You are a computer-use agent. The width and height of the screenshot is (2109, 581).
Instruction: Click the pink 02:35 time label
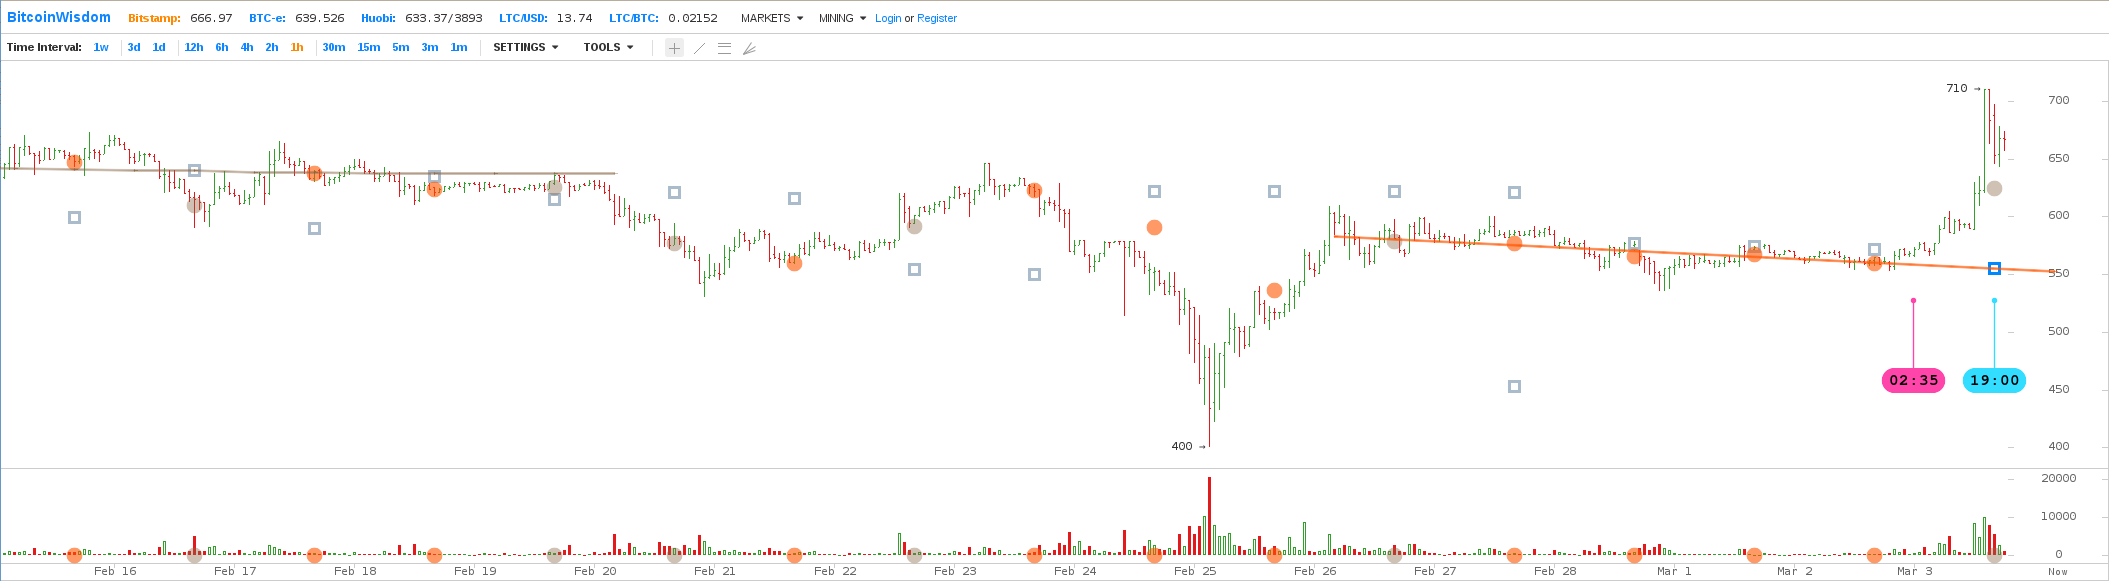(1913, 380)
